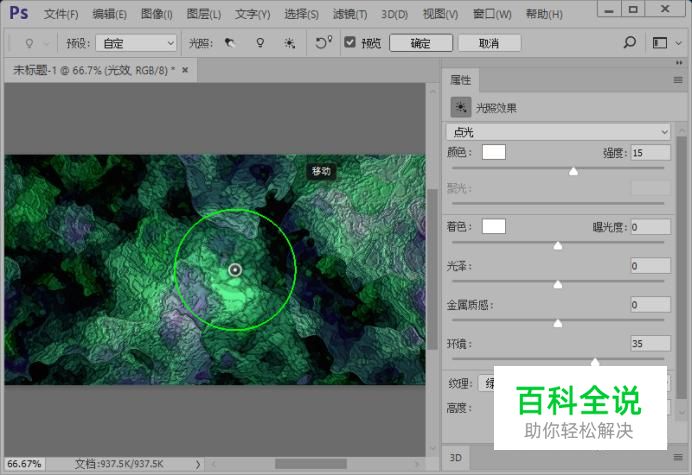The width and height of the screenshot is (692, 475).
Task: Click the 环境 value field showing 35
Action: pos(651,343)
